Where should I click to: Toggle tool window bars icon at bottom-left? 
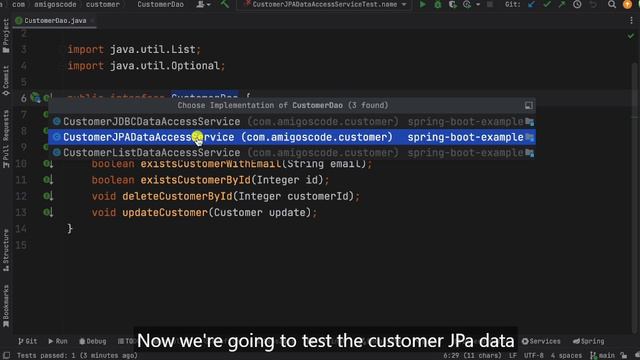[6, 356]
